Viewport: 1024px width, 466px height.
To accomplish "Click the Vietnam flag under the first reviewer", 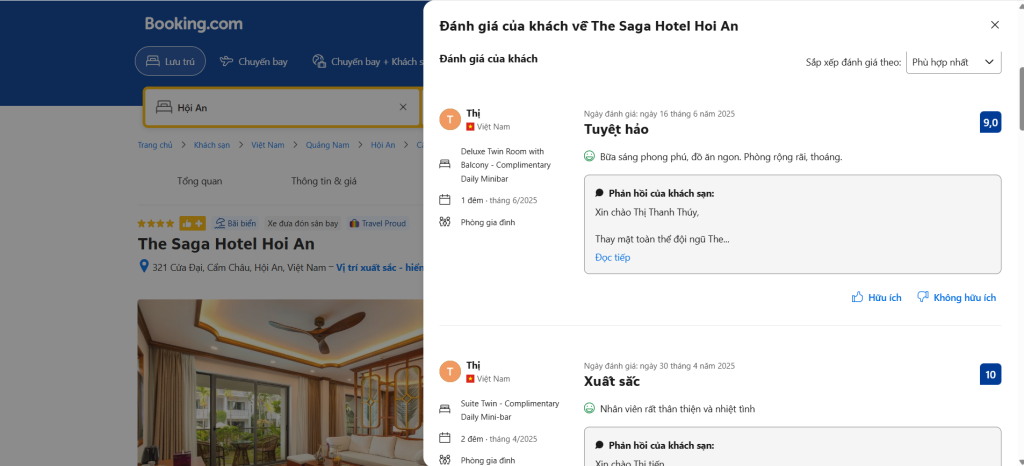I will tap(470, 127).
